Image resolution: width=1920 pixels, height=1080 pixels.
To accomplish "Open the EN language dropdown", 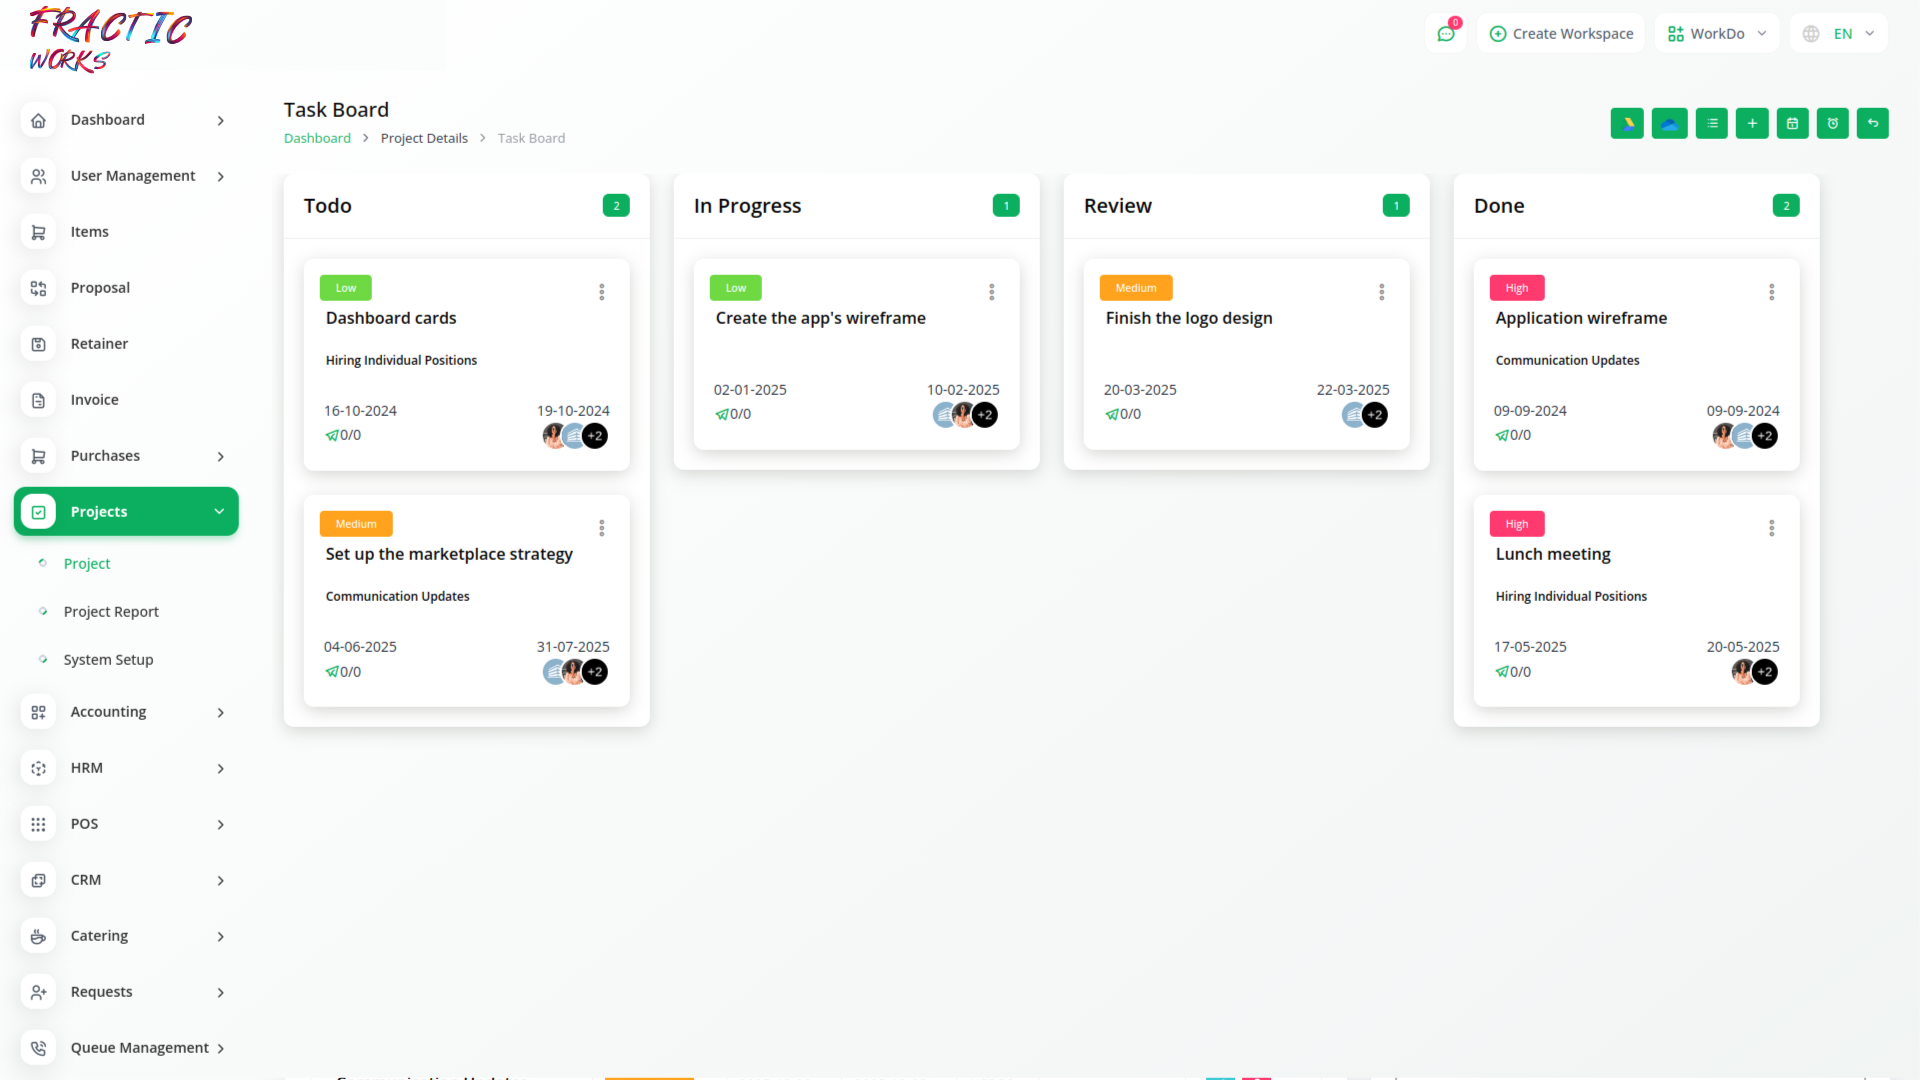I will (1840, 34).
